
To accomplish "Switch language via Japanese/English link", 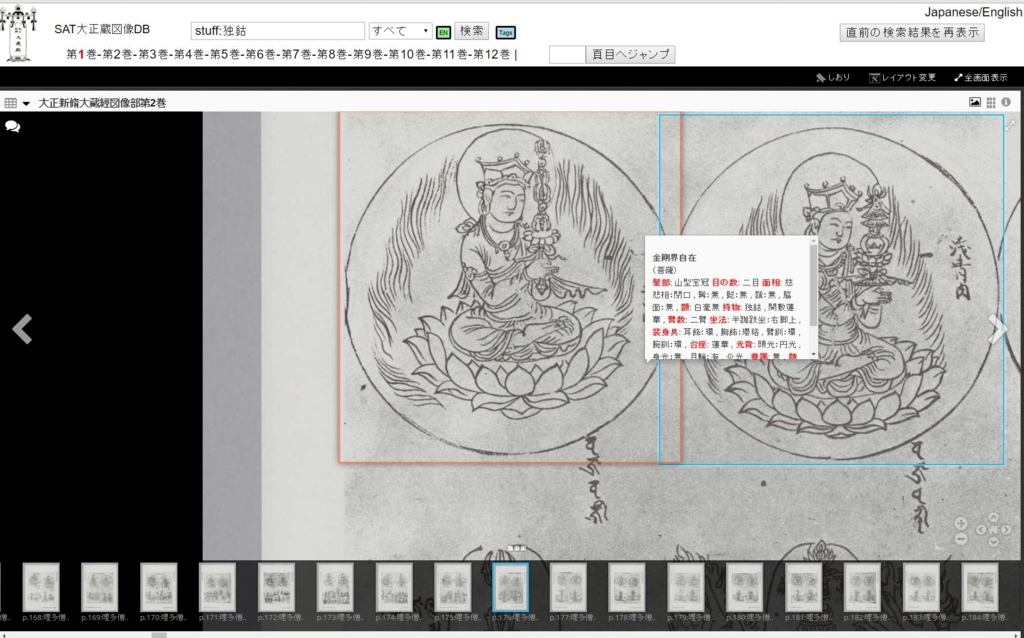I will click(973, 12).
